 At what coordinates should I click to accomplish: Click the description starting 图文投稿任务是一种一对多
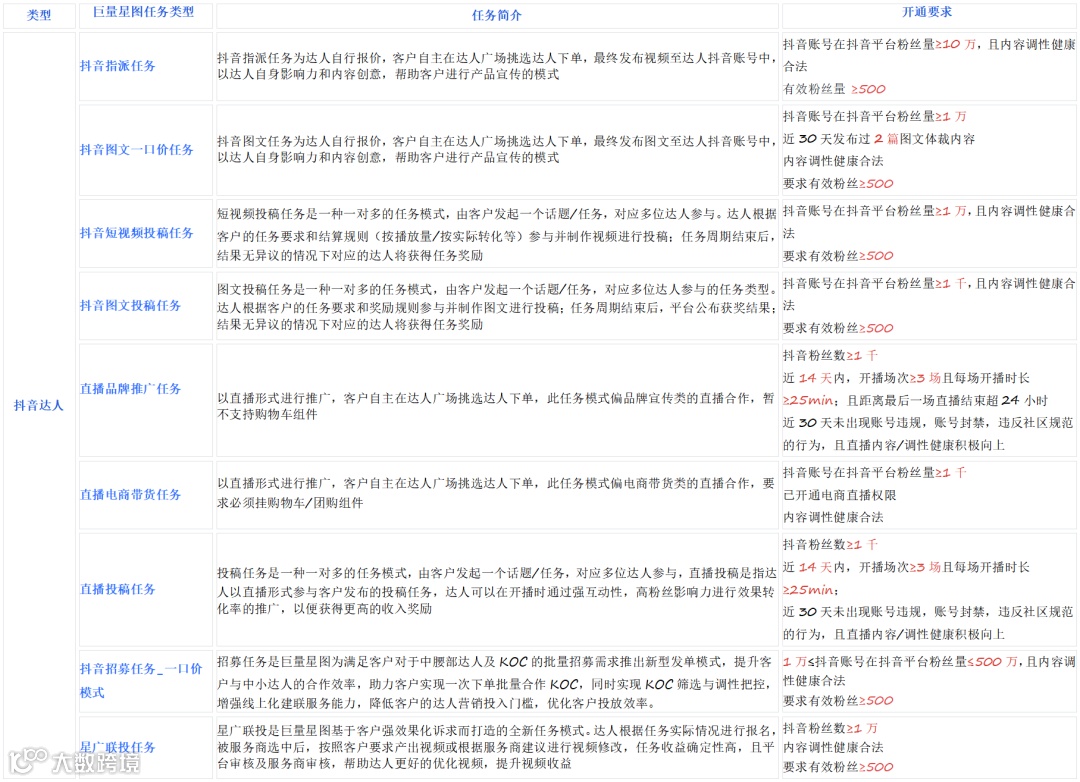coord(497,307)
